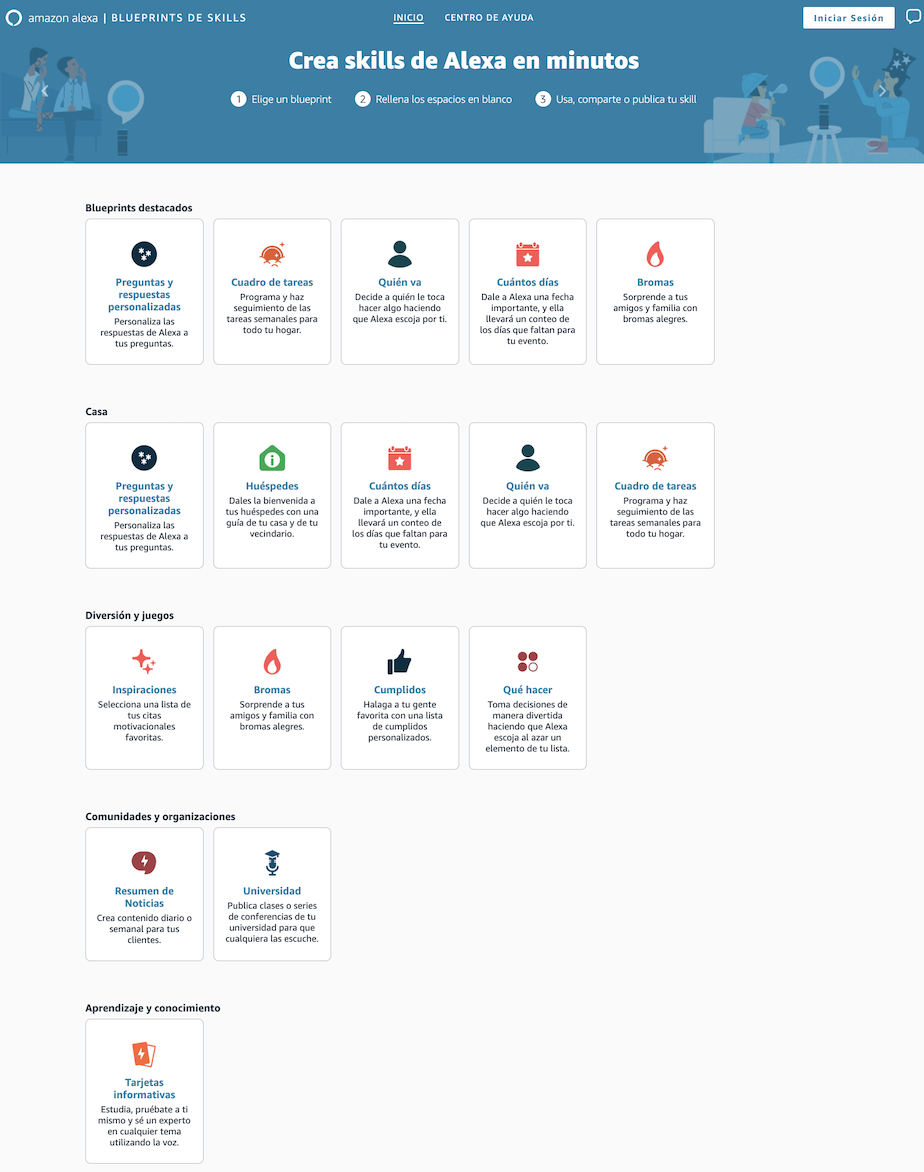924x1172 pixels.
Task: Click the Universidad microphone graduation cap icon
Action: (x=272, y=862)
